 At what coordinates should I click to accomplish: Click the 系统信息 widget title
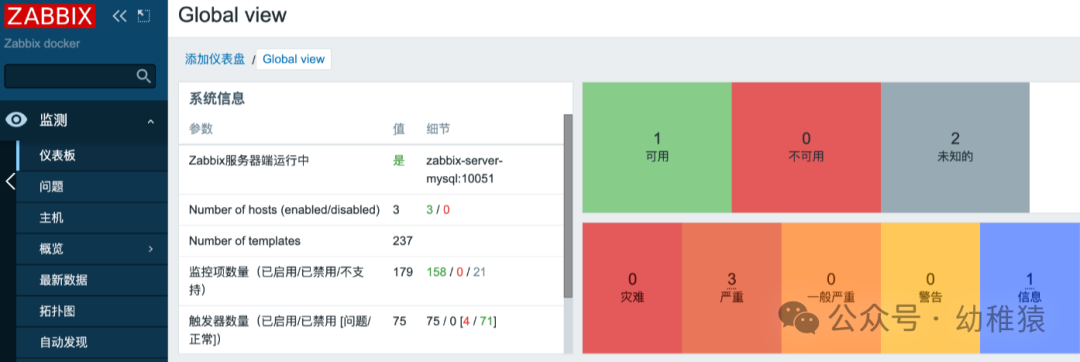(x=217, y=98)
